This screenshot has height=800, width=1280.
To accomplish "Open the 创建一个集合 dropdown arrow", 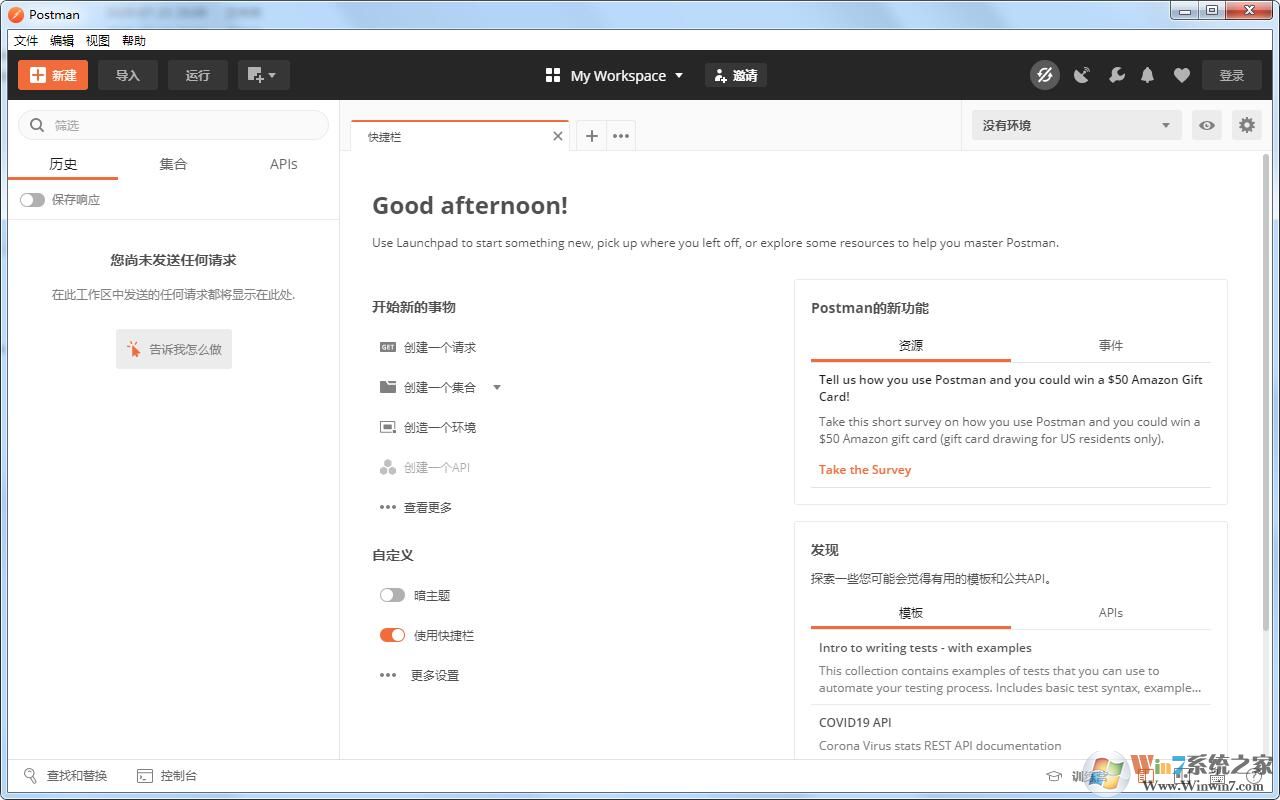I will 497,387.
